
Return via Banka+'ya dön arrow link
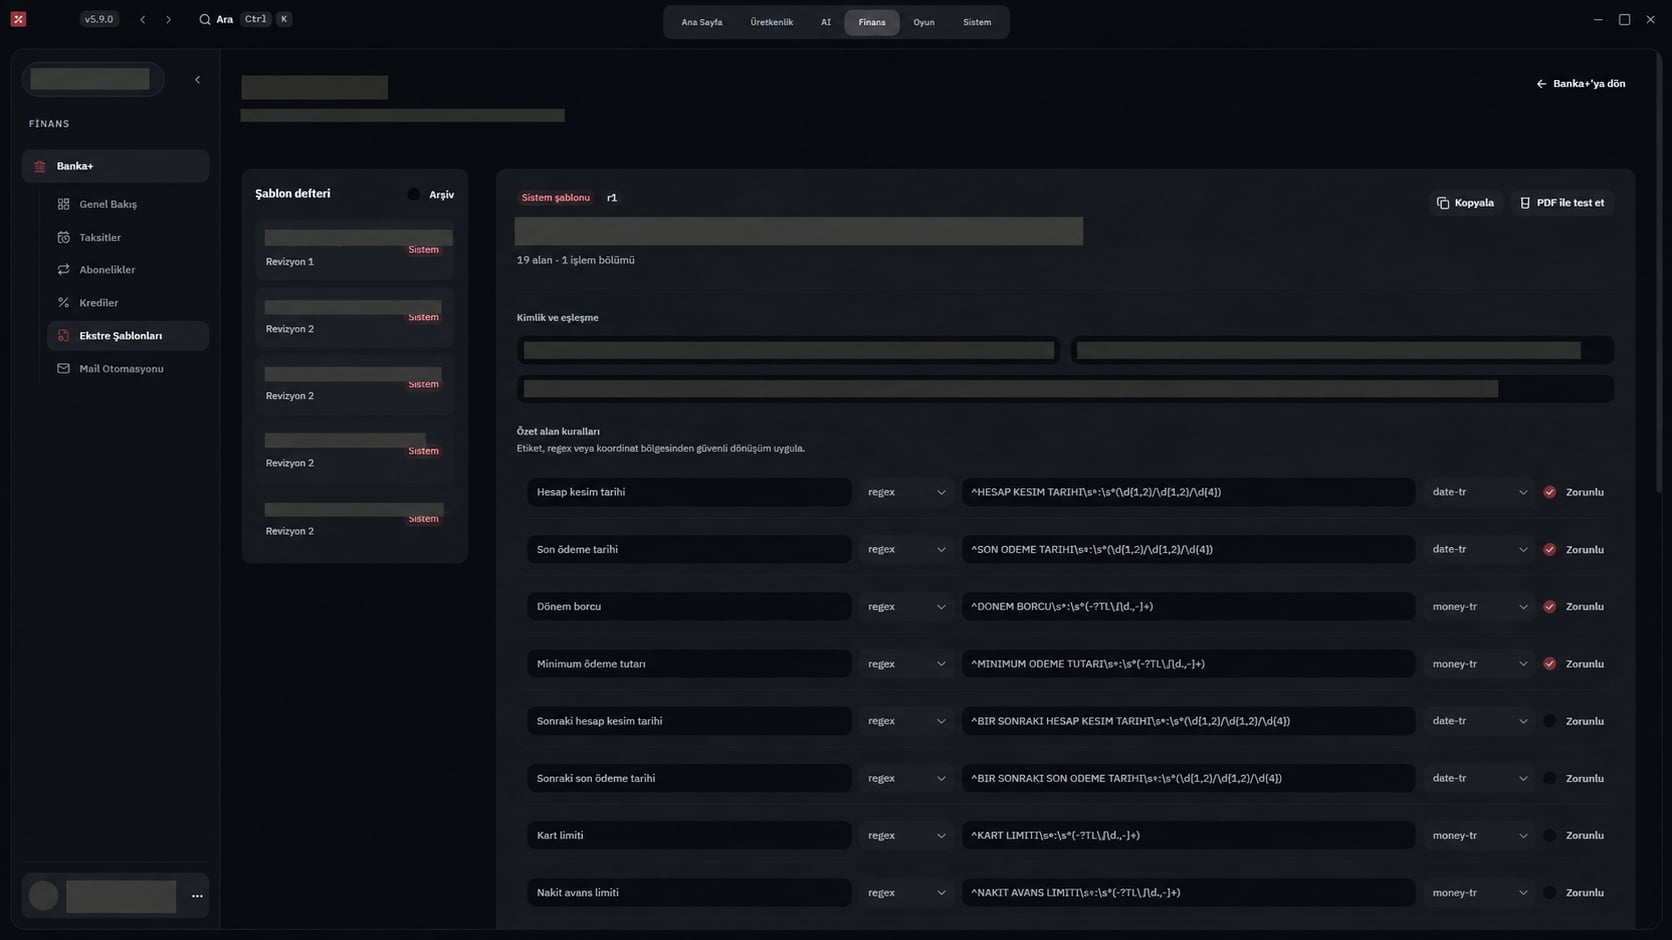point(1580,84)
